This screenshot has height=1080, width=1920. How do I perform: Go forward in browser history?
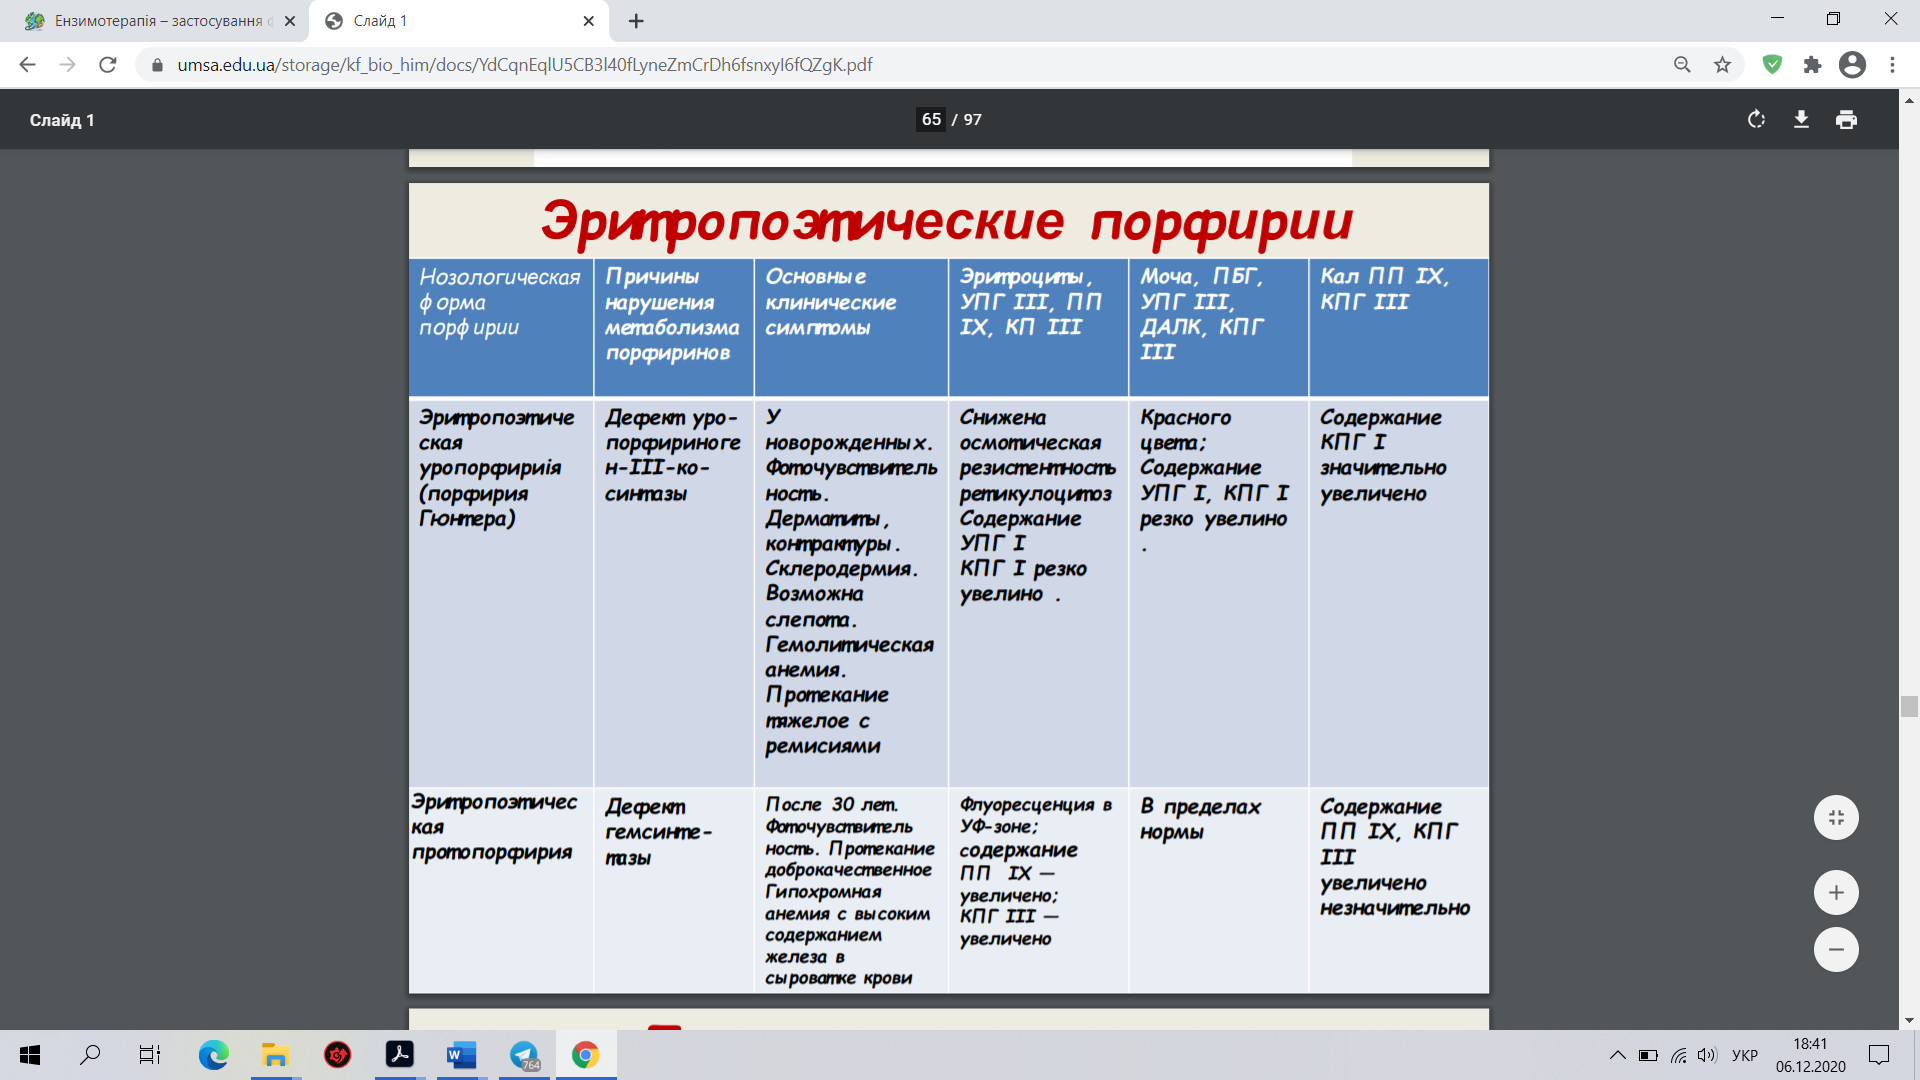click(67, 65)
